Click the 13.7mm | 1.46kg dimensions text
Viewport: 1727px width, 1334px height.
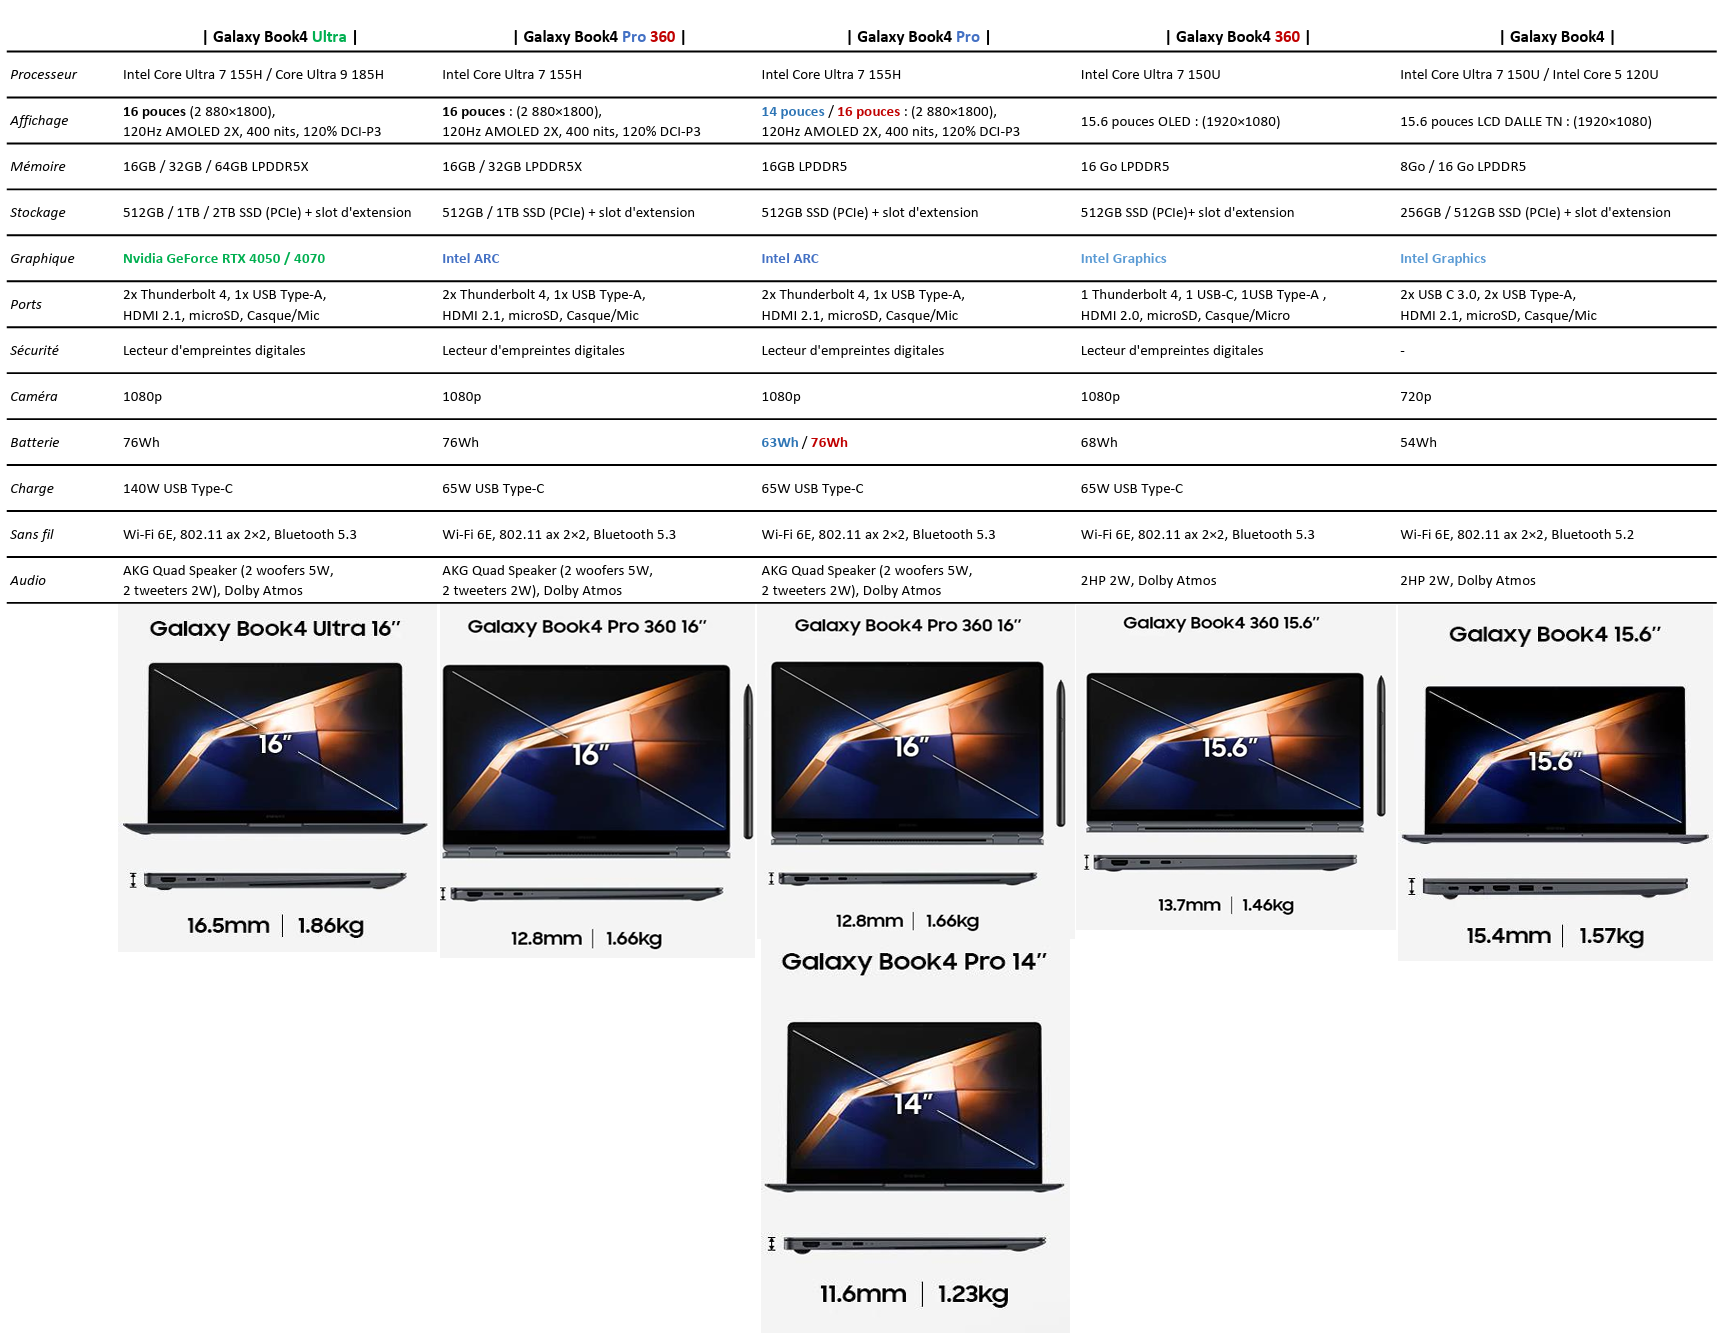coord(1226,905)
